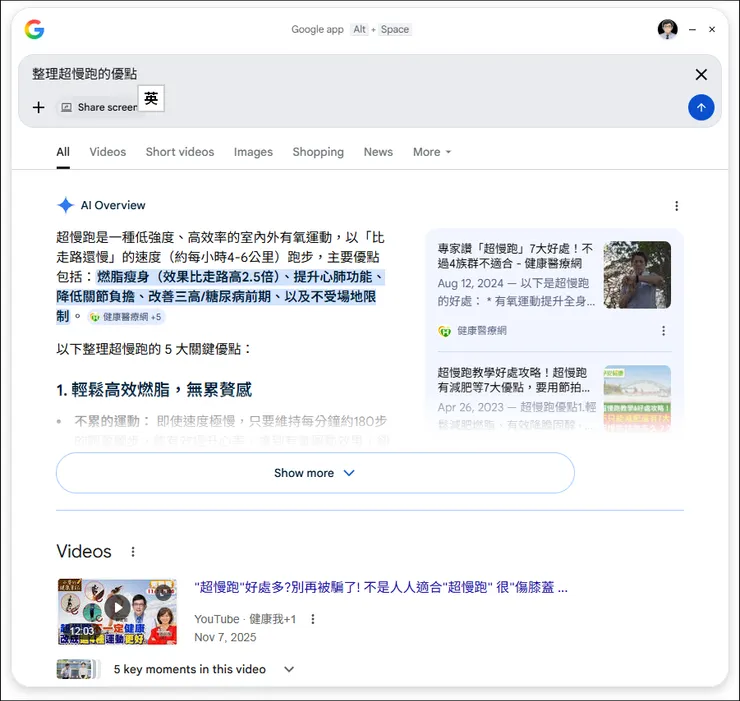Click the text 以下整理超慢跑的 5 大關鍵優點

click(x=154, y=349)
